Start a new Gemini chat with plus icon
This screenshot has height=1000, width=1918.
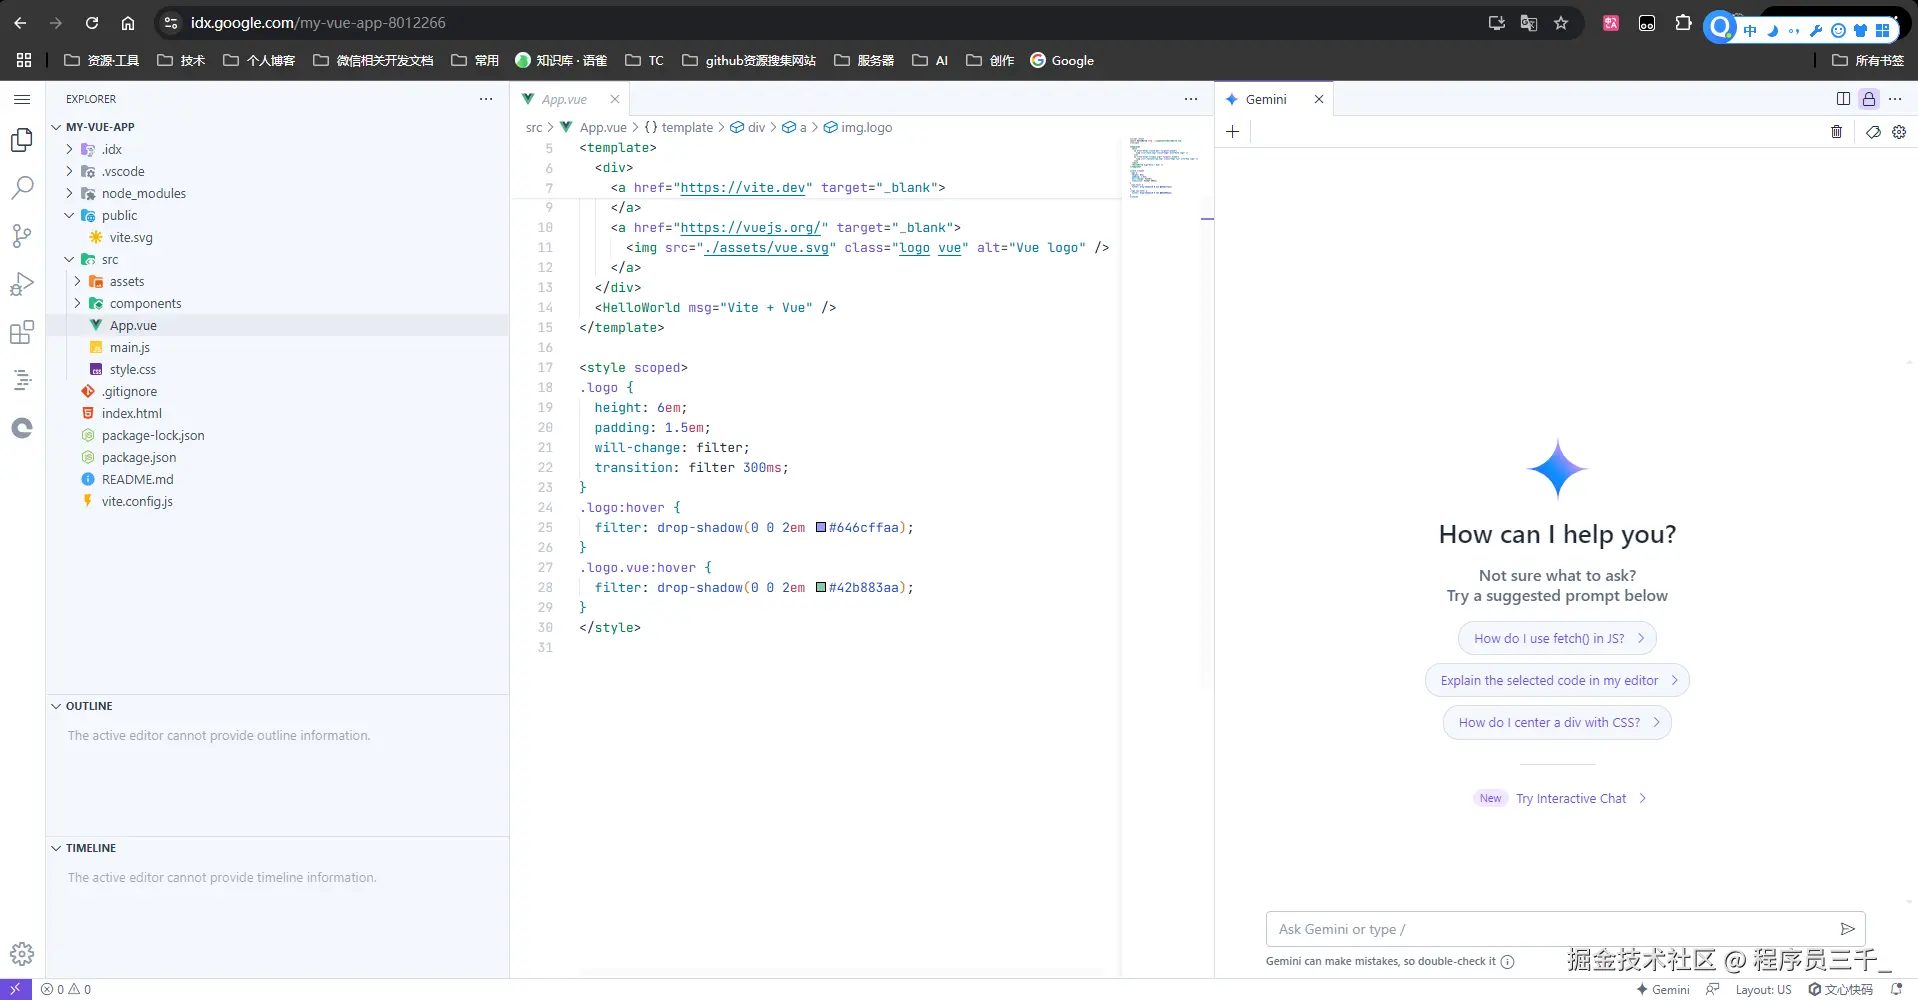[x=1233, y=132]
